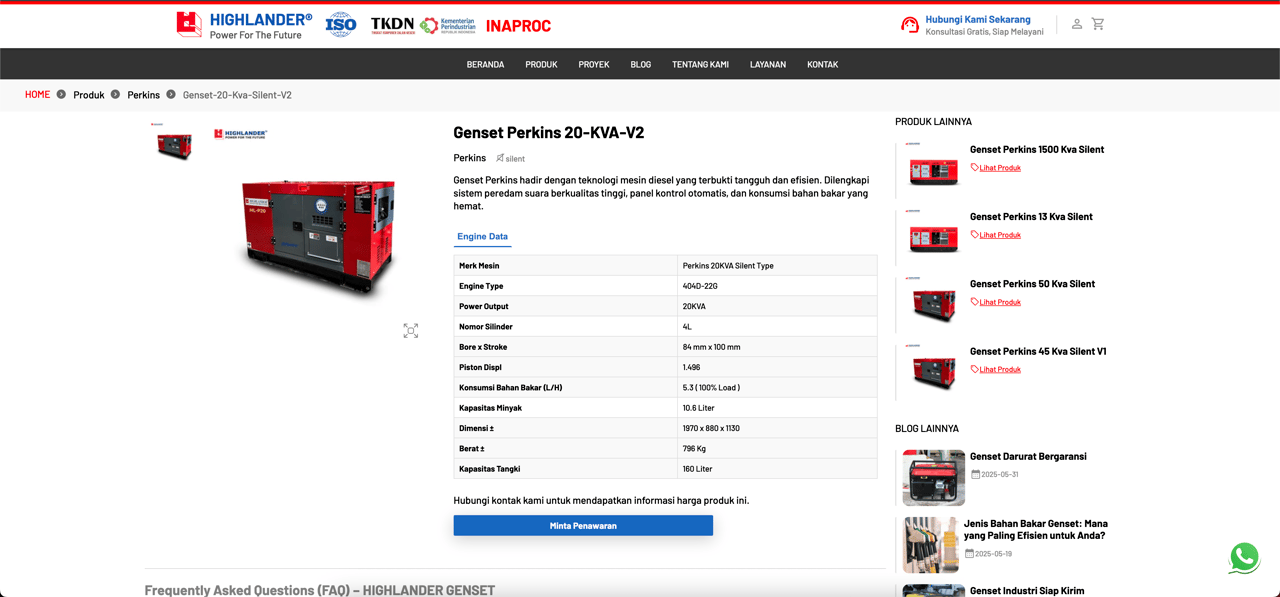Click the red headset support icon
This screenshot has height=597, width=1280.
tap(908, 23)
